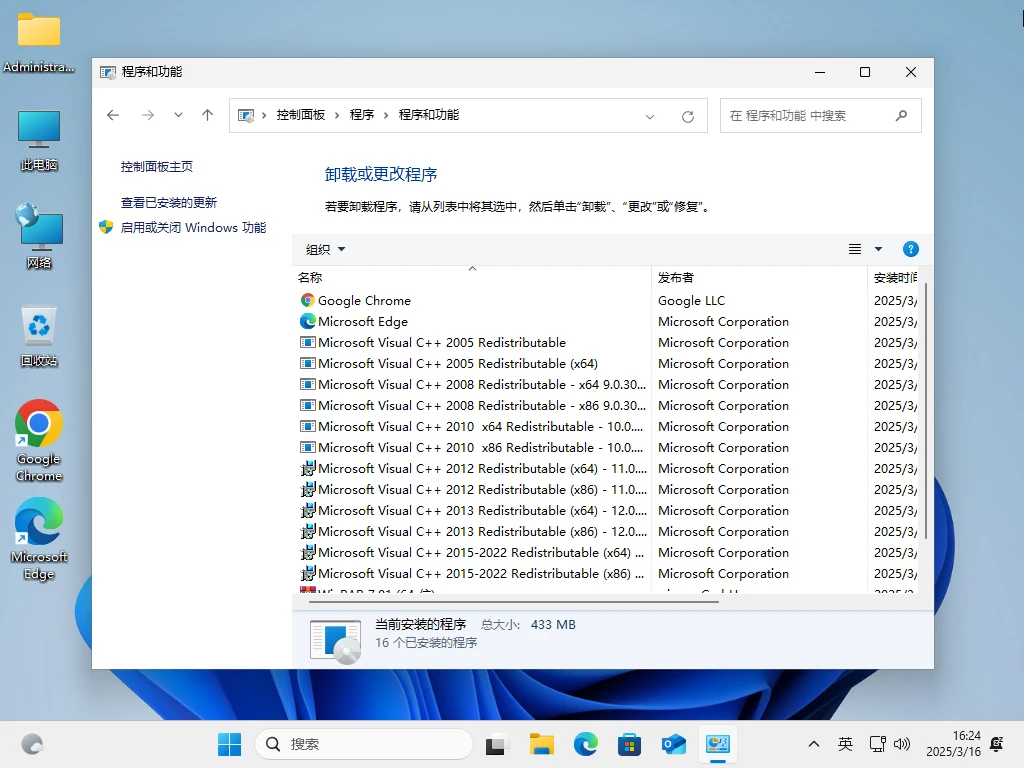Viewport: 1024px width, 768px height.
Task: Select Visual C++ 2008 Redistributable x64 row
Action: point(472,384)
